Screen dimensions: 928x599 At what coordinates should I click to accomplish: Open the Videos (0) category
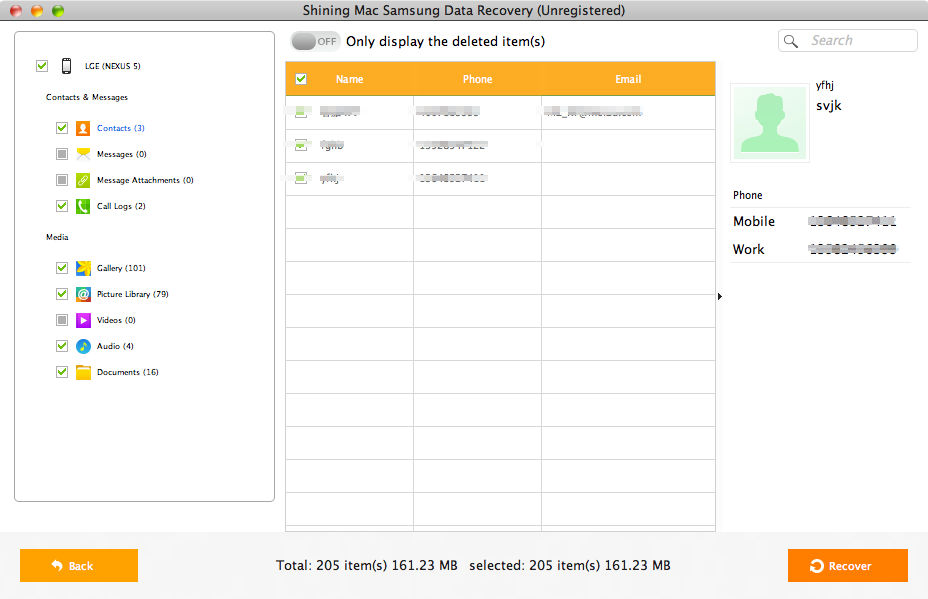point(116,320)
